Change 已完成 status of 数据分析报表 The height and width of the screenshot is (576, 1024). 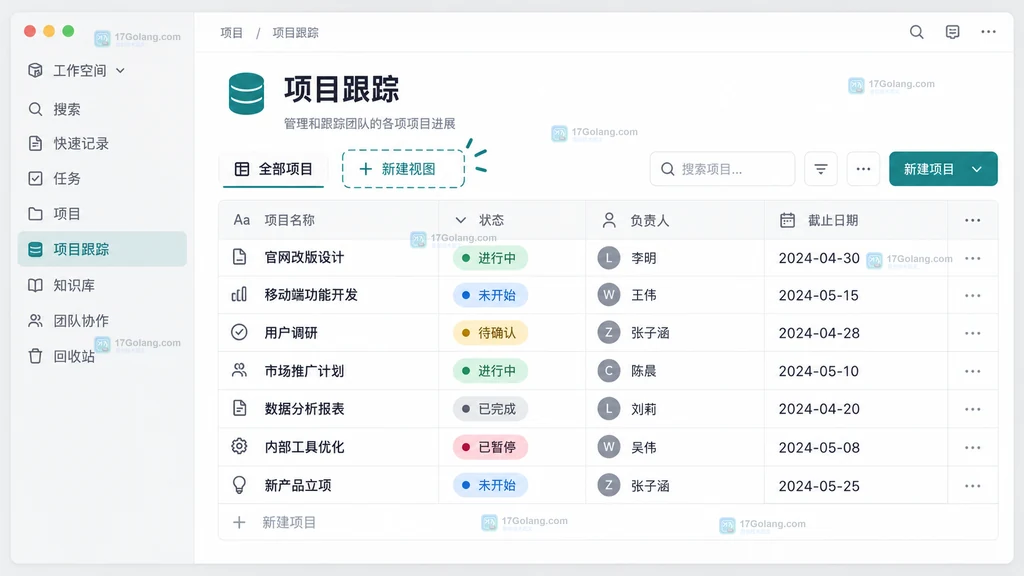pos(490,409)
